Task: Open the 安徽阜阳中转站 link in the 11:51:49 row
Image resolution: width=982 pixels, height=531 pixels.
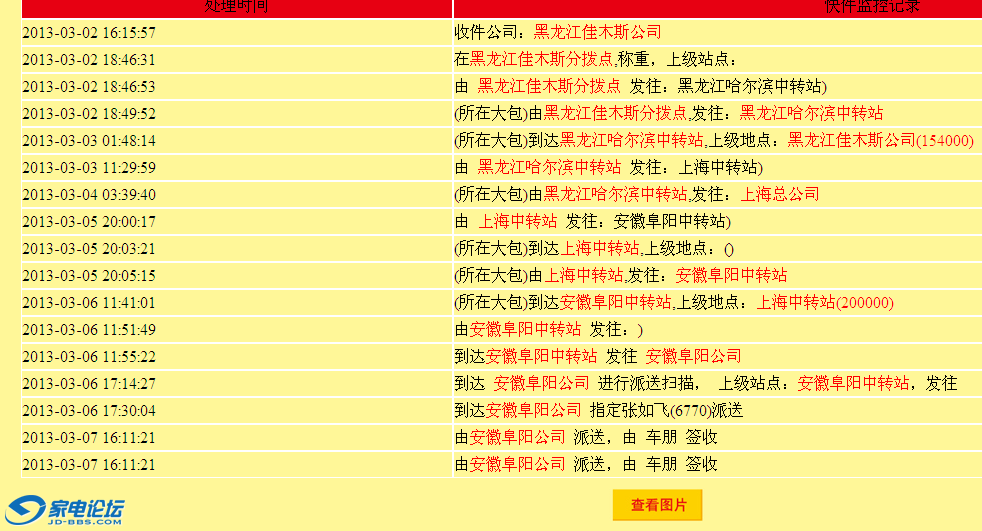Action: 525,329
